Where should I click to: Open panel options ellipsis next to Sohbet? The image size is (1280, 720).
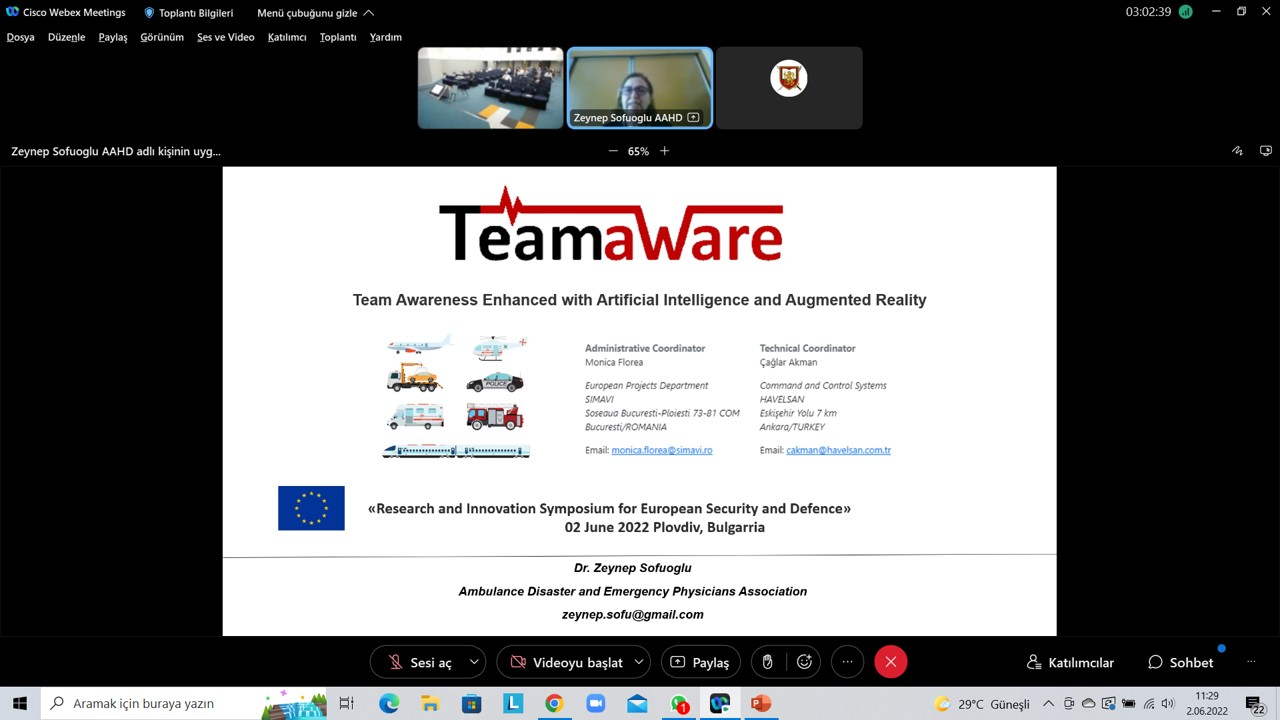[1250, 662]
